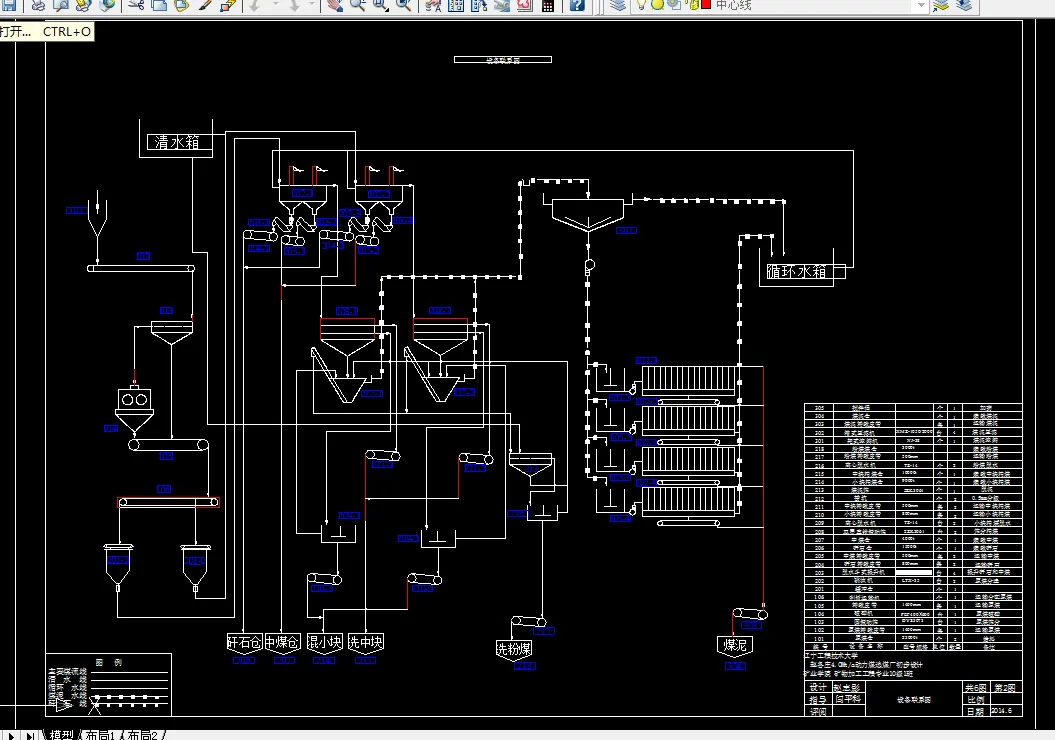Open the Sheet Set Manager icon
The height and width of the screenshot is (740, 1055).
(x=502, y=5)
